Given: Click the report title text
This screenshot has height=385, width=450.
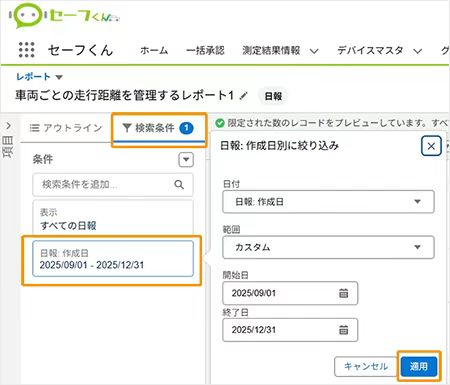Looking at the screenshot, I should tap(124, 96).
